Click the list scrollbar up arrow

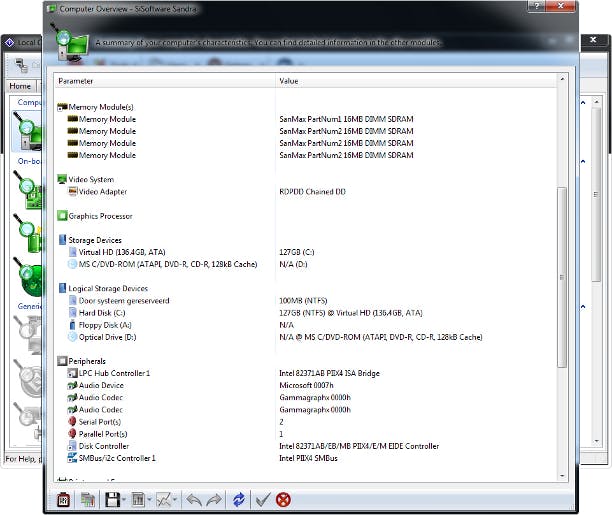[x=562, y=79]
